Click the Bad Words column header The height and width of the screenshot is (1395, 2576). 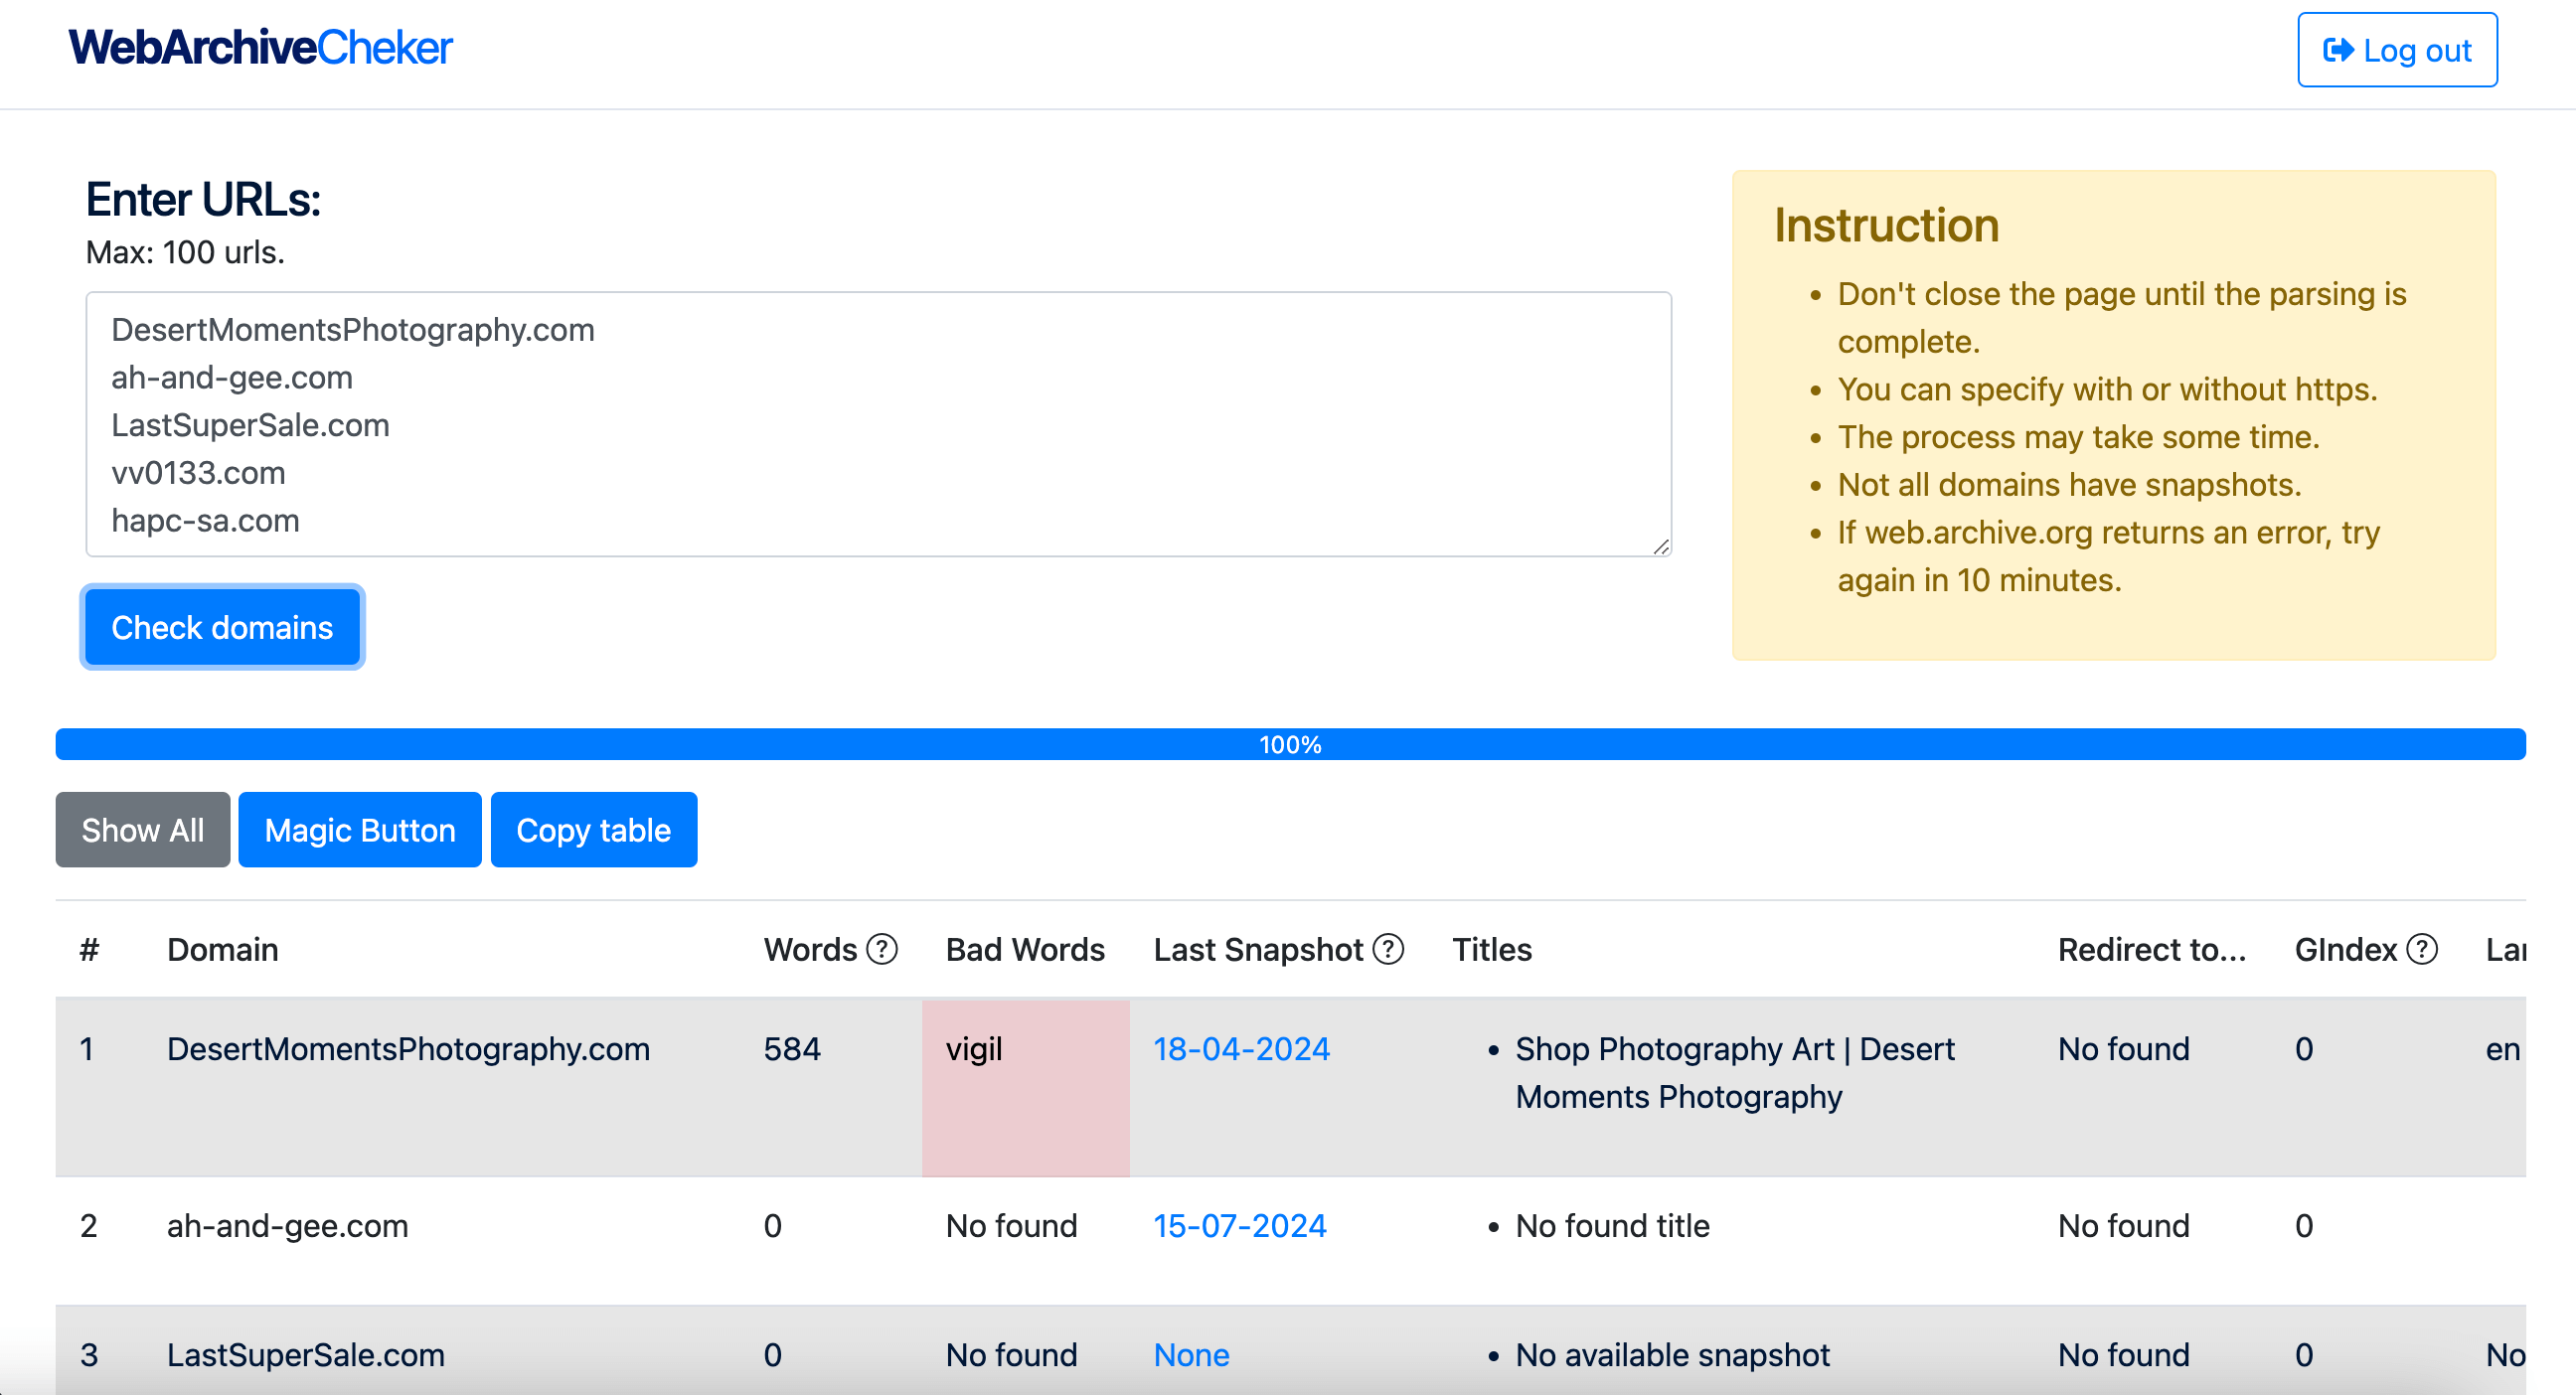point(1025,949)
